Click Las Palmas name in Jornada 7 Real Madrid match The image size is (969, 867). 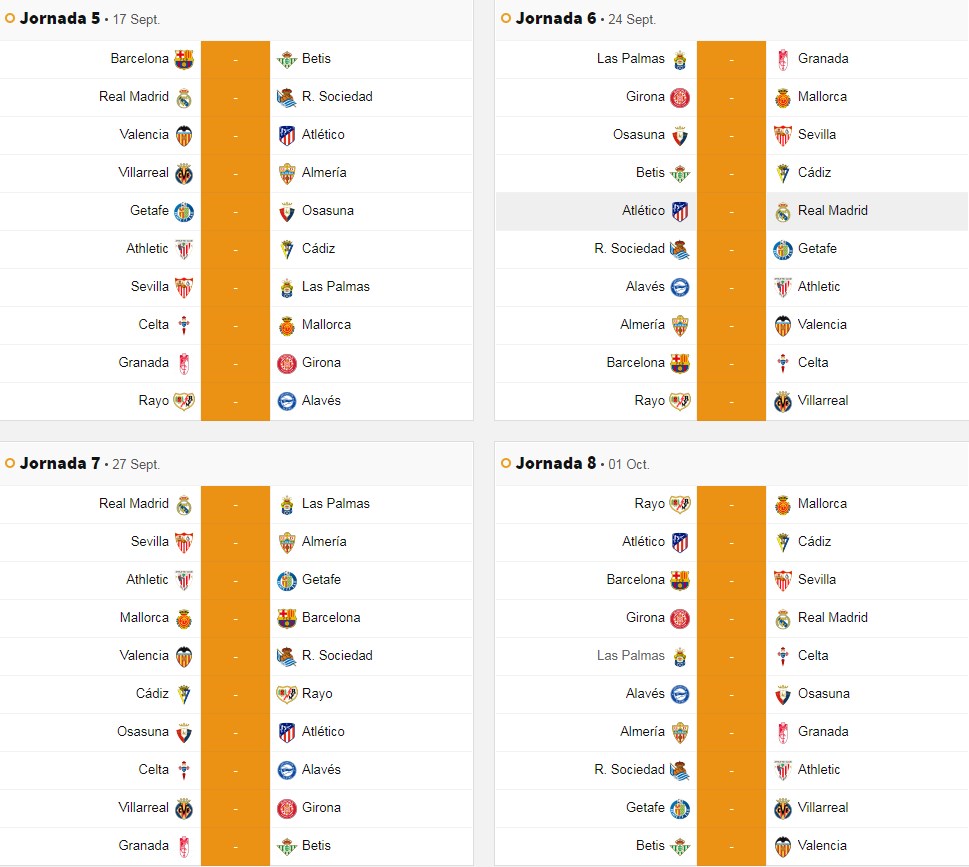pyautogui.click(x=336, y=504)
